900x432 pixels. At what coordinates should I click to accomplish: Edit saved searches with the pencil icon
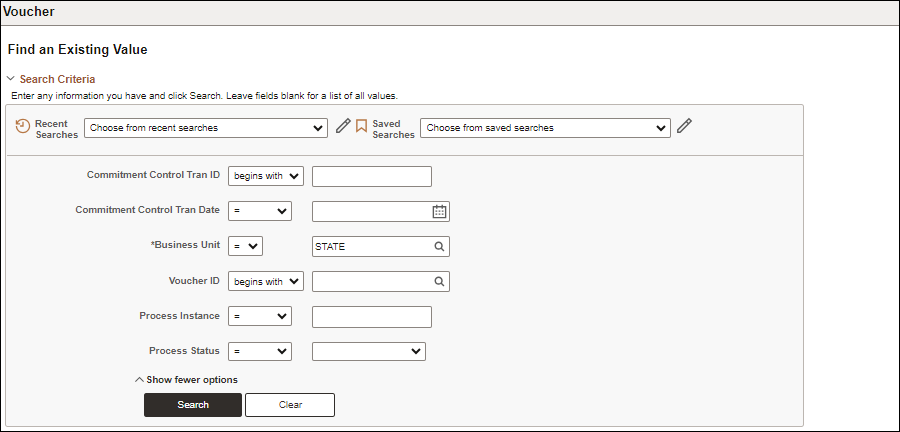point(684,126)
